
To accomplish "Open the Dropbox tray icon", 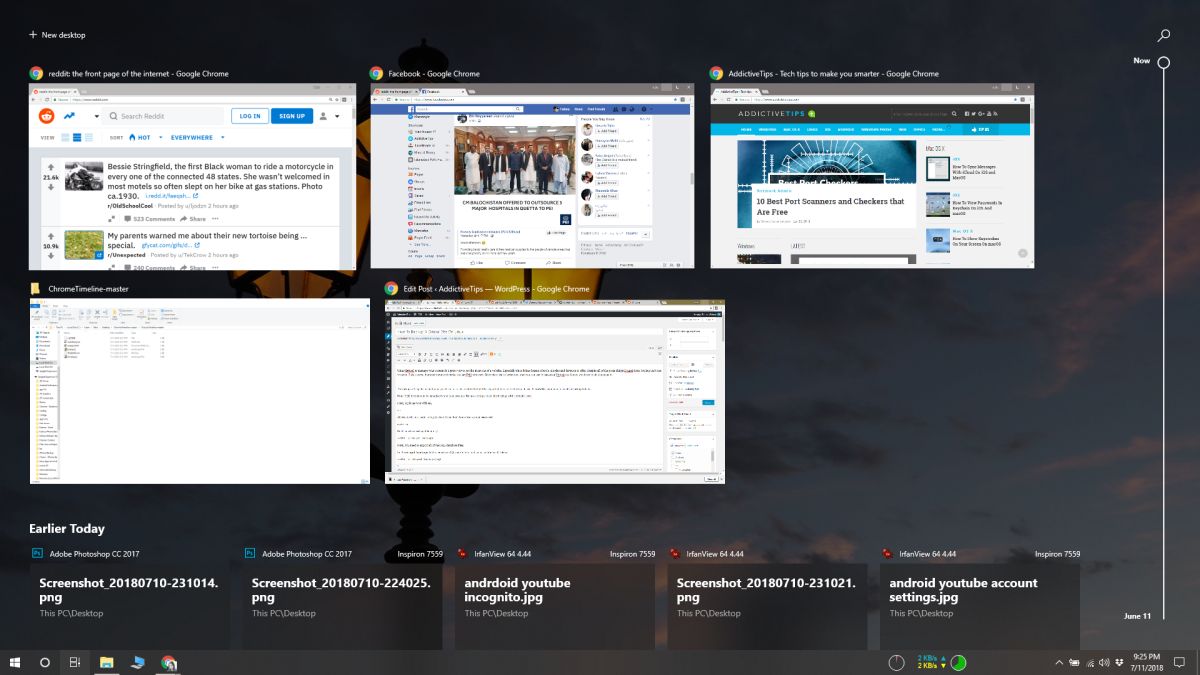I will (x=1119, y=662).
